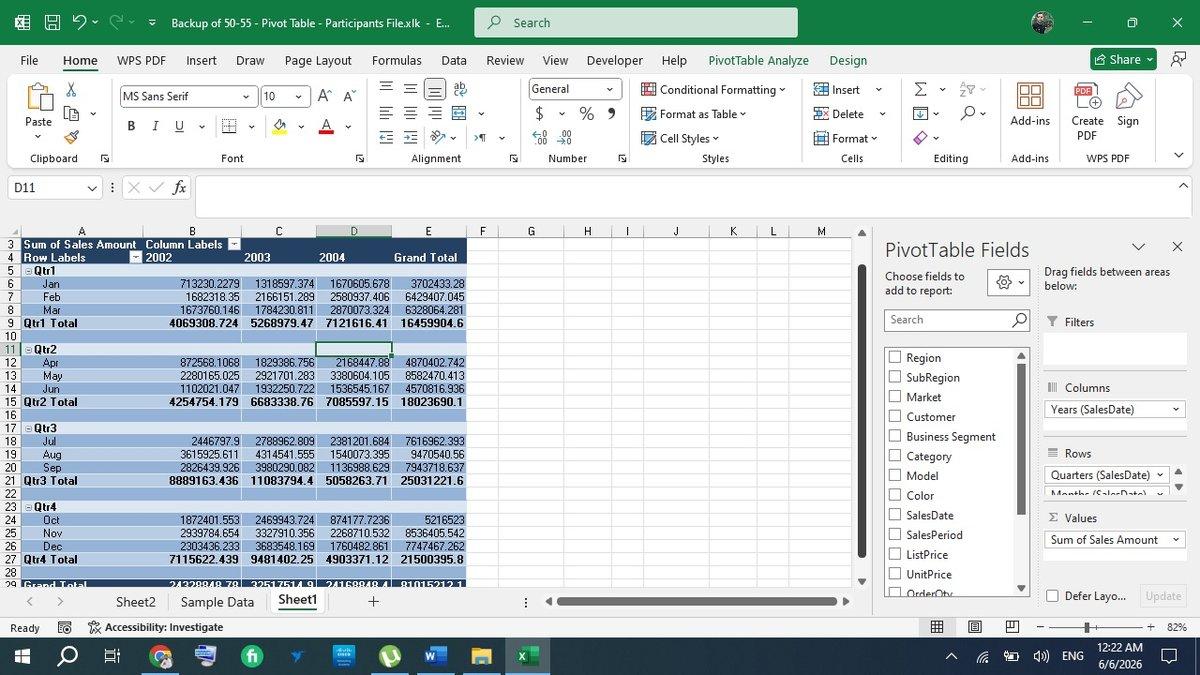Click the Share button
The height and width of the screenshot is (675, 1200).
point(1123,60)
